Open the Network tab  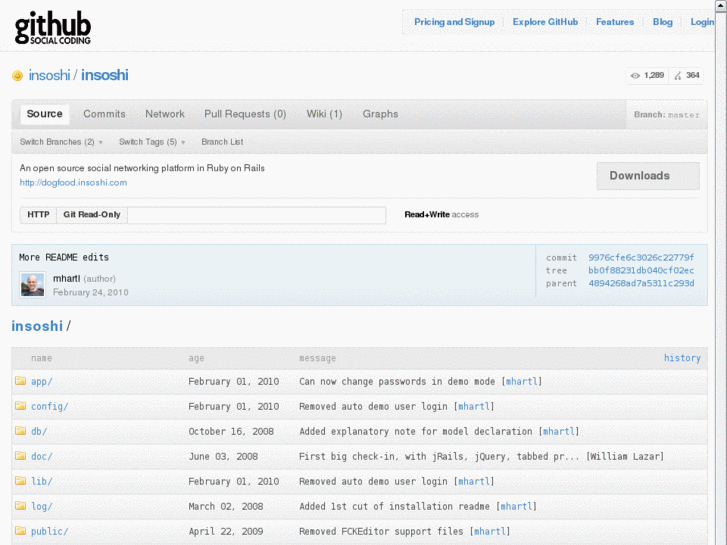coord(165,114)
